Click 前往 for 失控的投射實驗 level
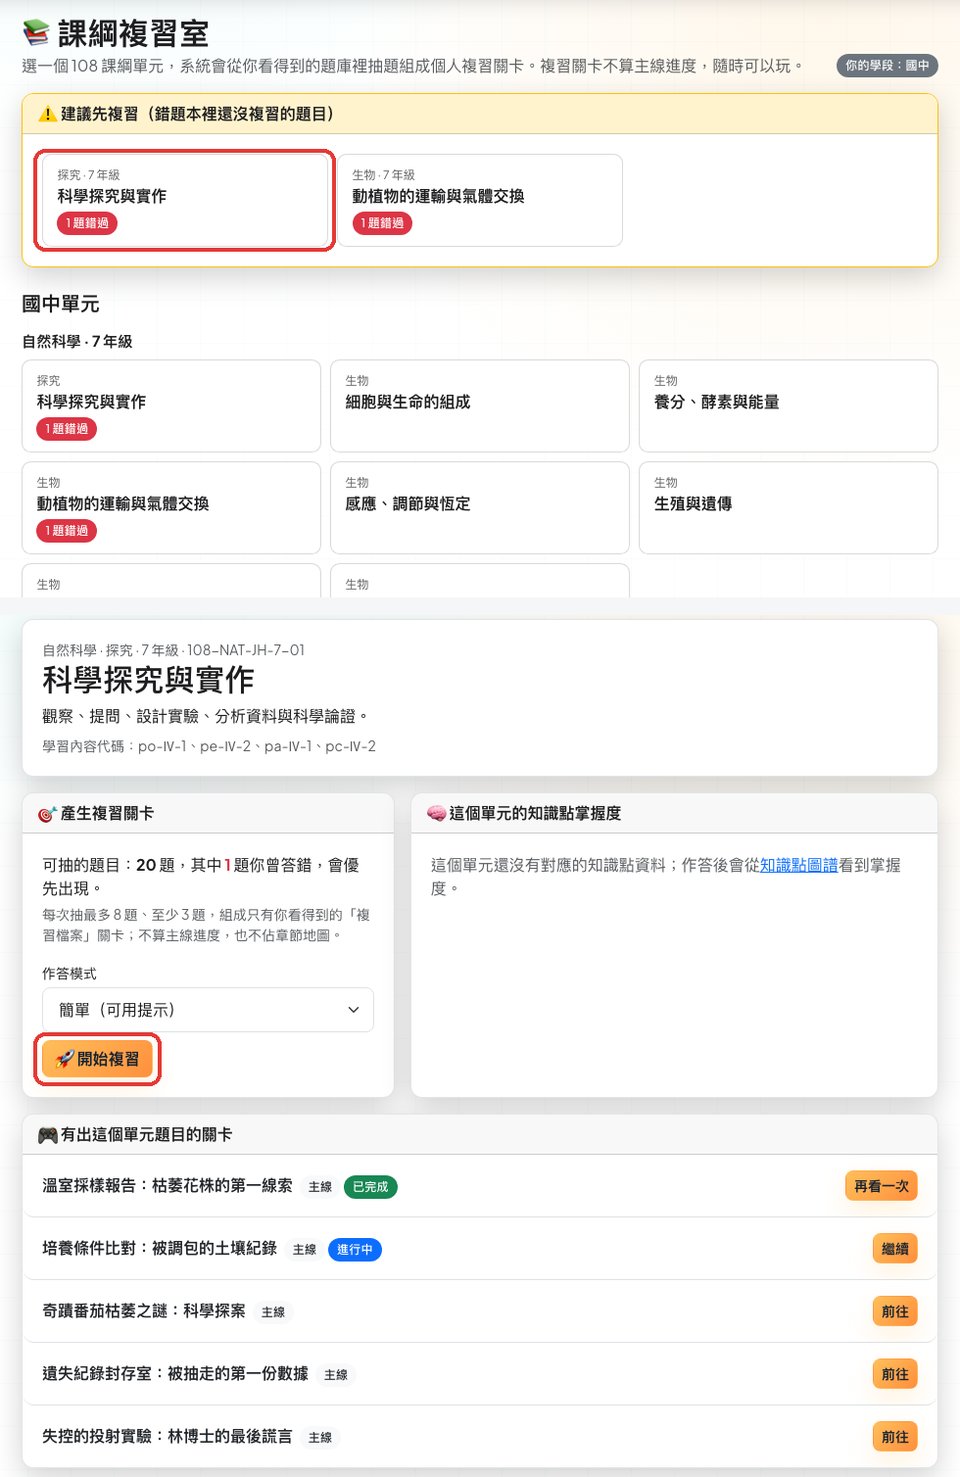 coord(895,1437)
